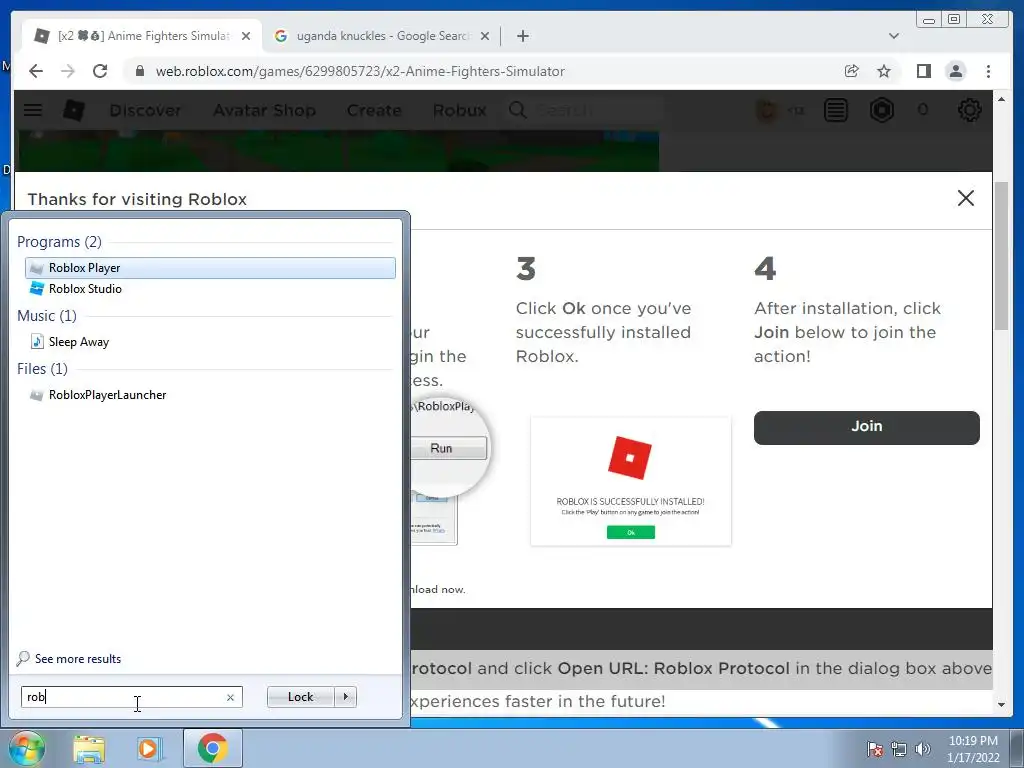Screen dimensions: 1024x768
Task: Click the Chrome address bar URL
Action: (x=360, y=71)
